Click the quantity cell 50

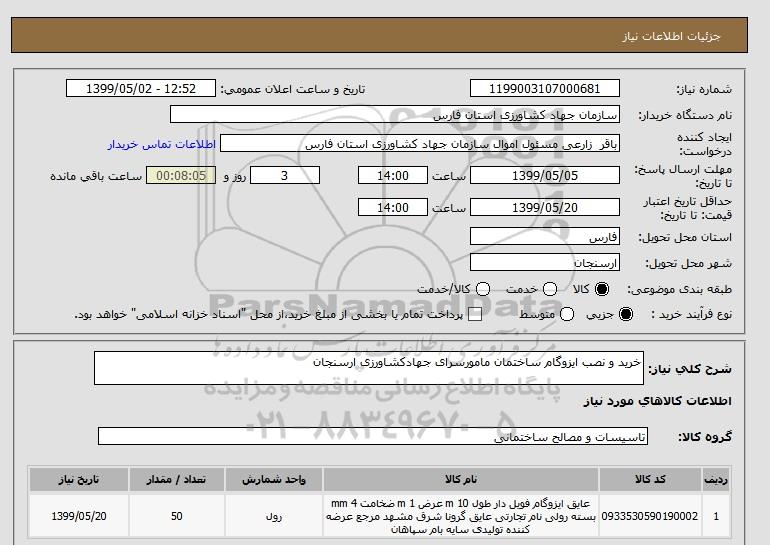point(176,516)
